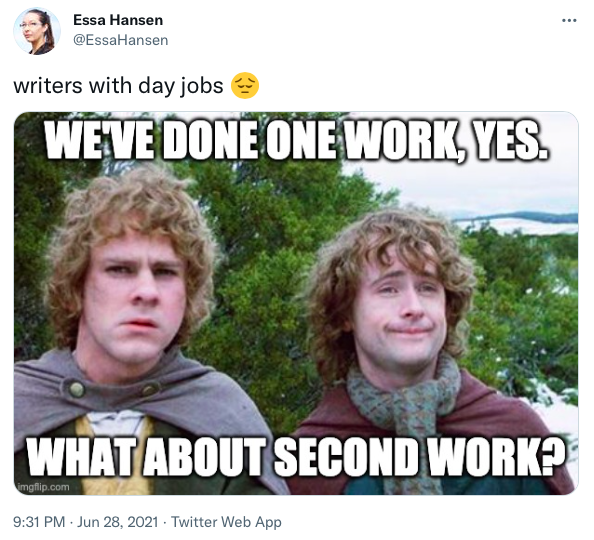Click the imgflip.com watermark

[44, 487]
